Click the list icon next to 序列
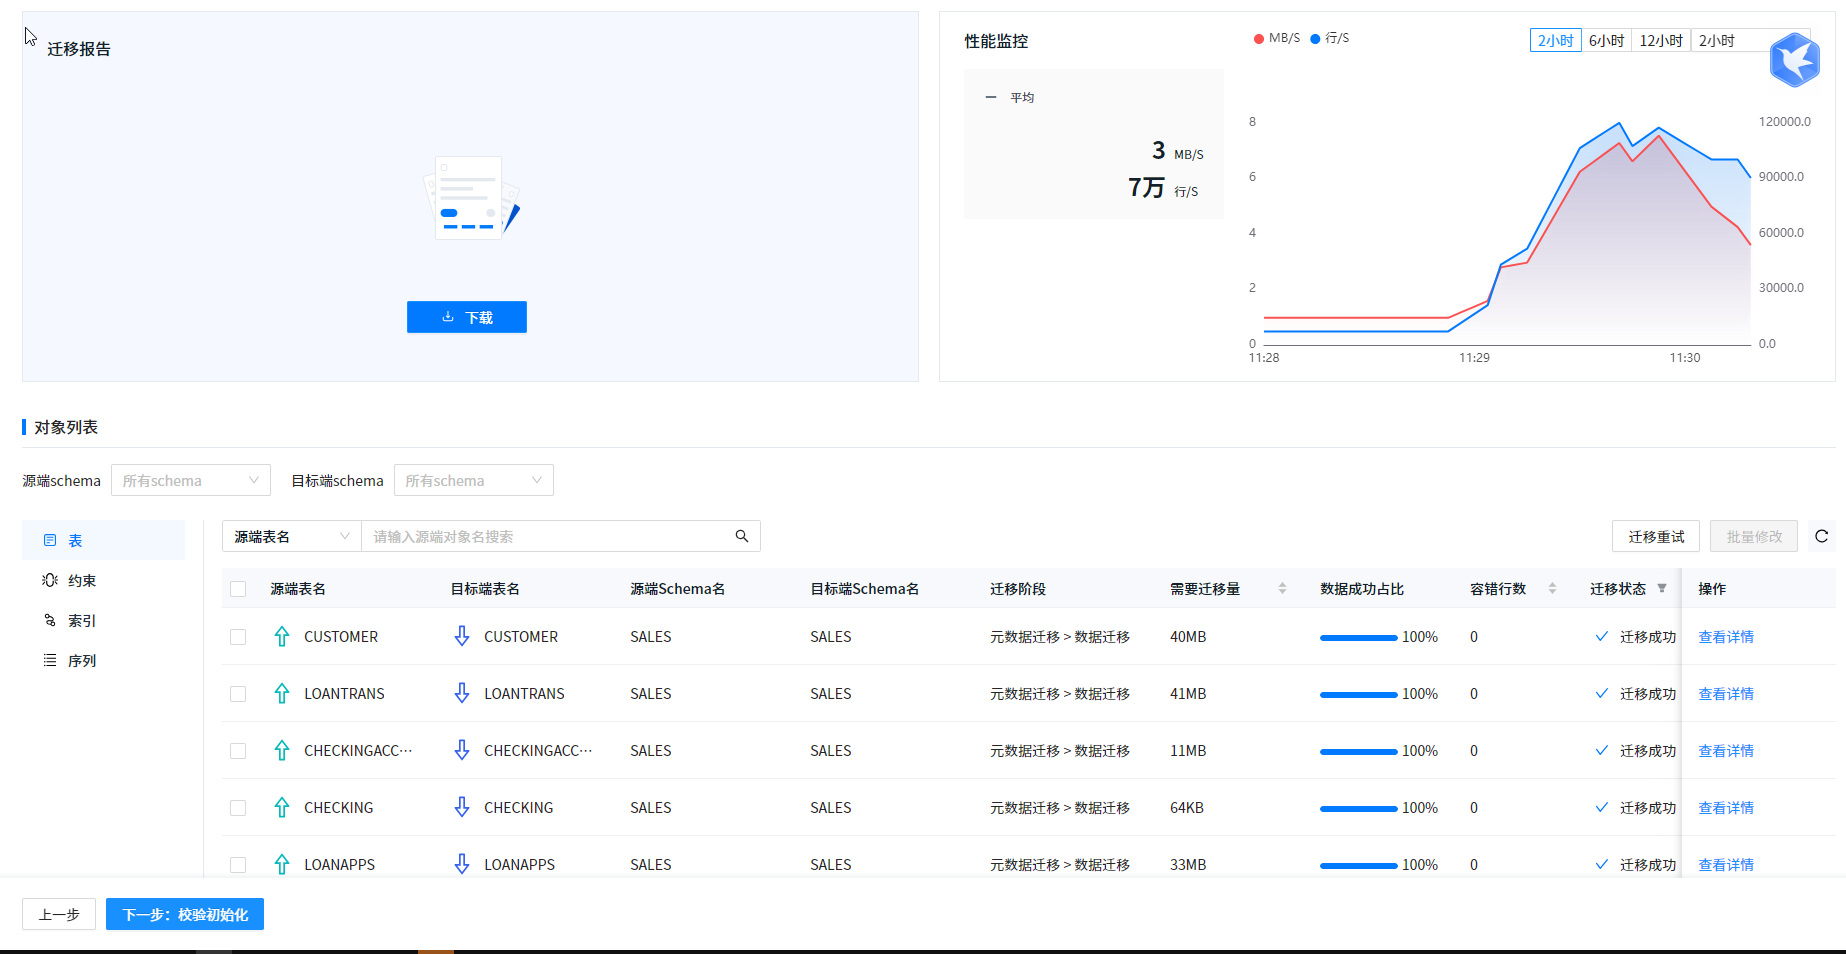Viewport: 1846px width, 954px height. pyautogui.click(x=50, y=660)
